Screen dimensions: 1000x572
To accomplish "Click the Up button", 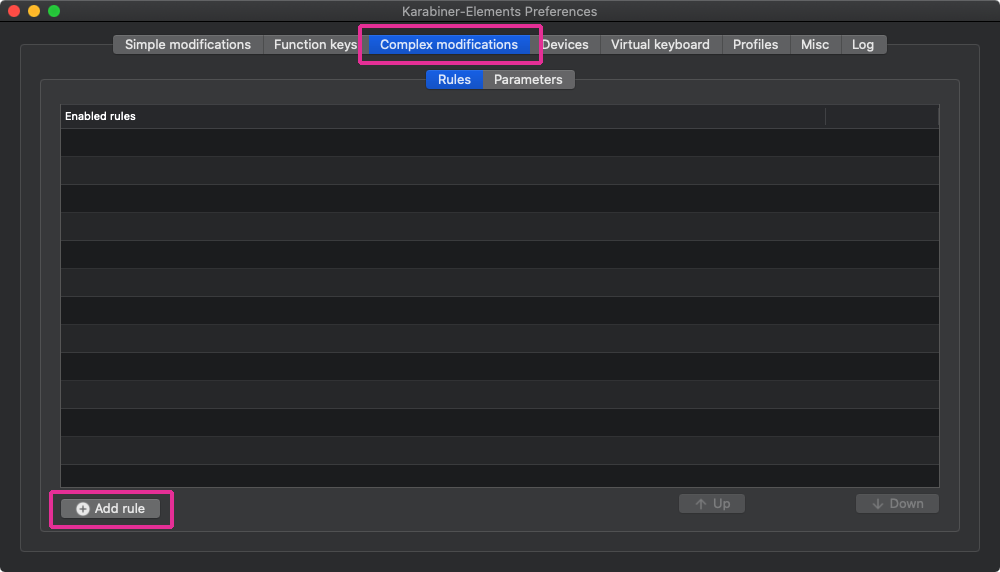I will tap(712, 504).
